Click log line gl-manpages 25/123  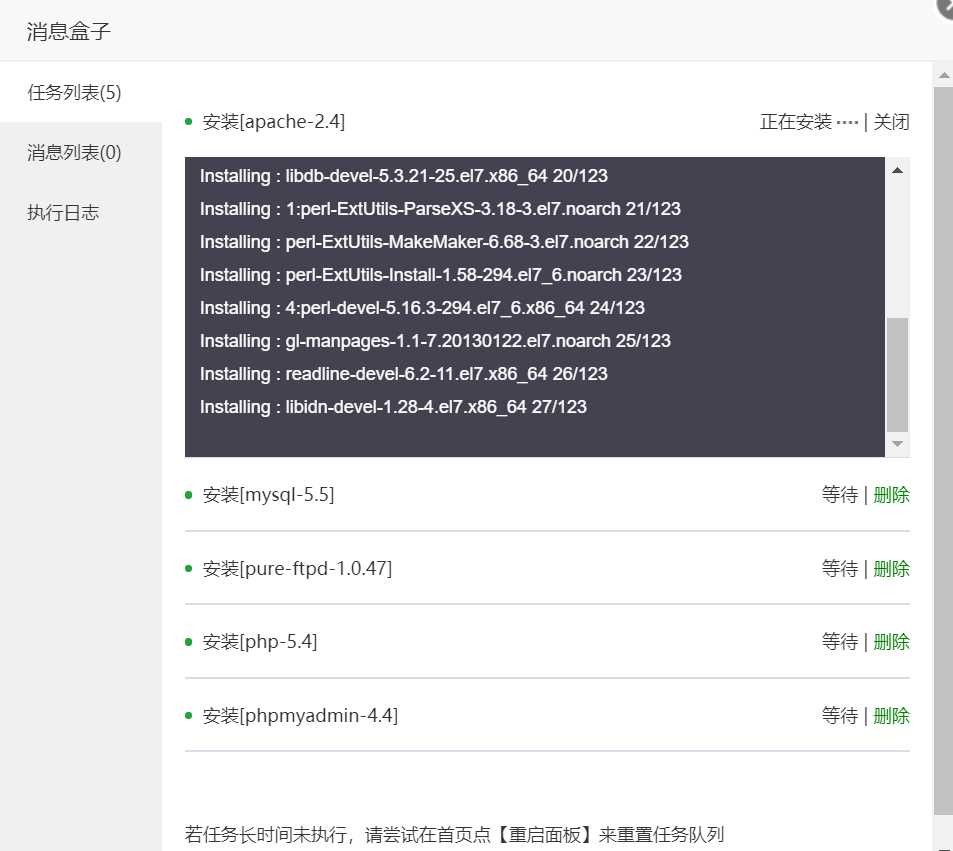pyautogui.click(x=435, y=340)
